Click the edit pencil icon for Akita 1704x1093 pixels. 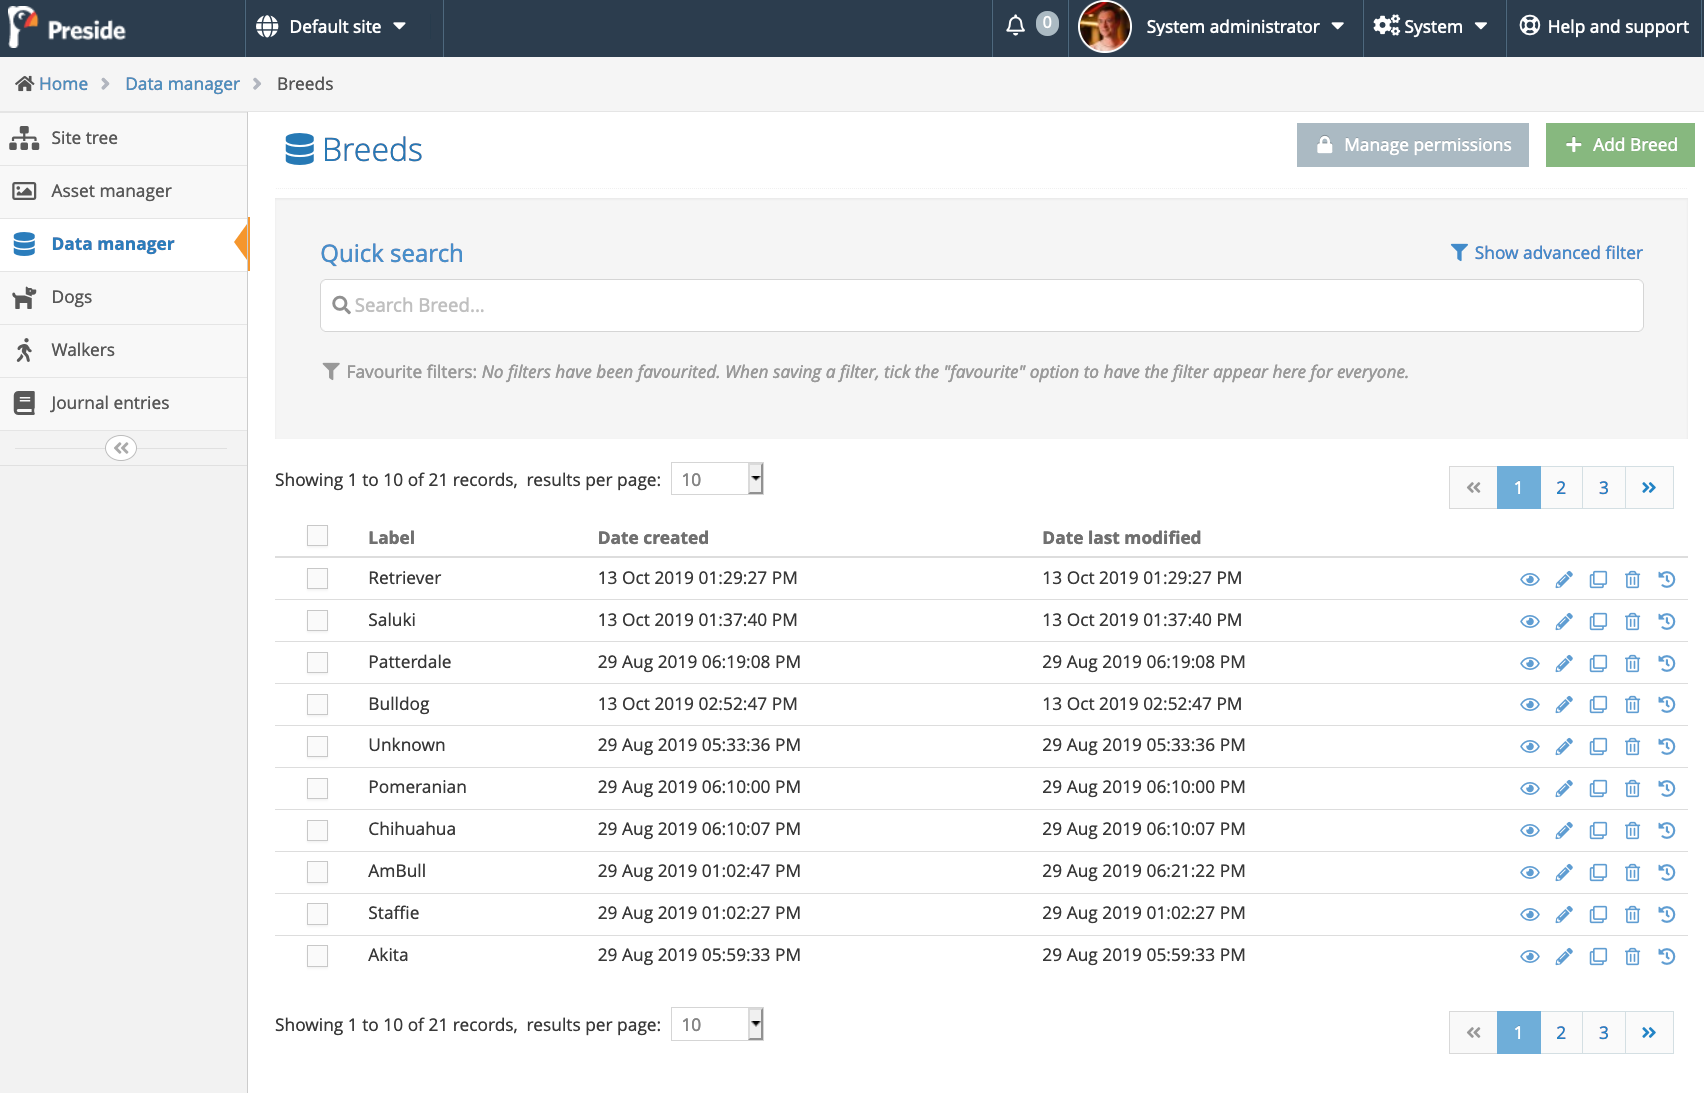coord(1564,957)
